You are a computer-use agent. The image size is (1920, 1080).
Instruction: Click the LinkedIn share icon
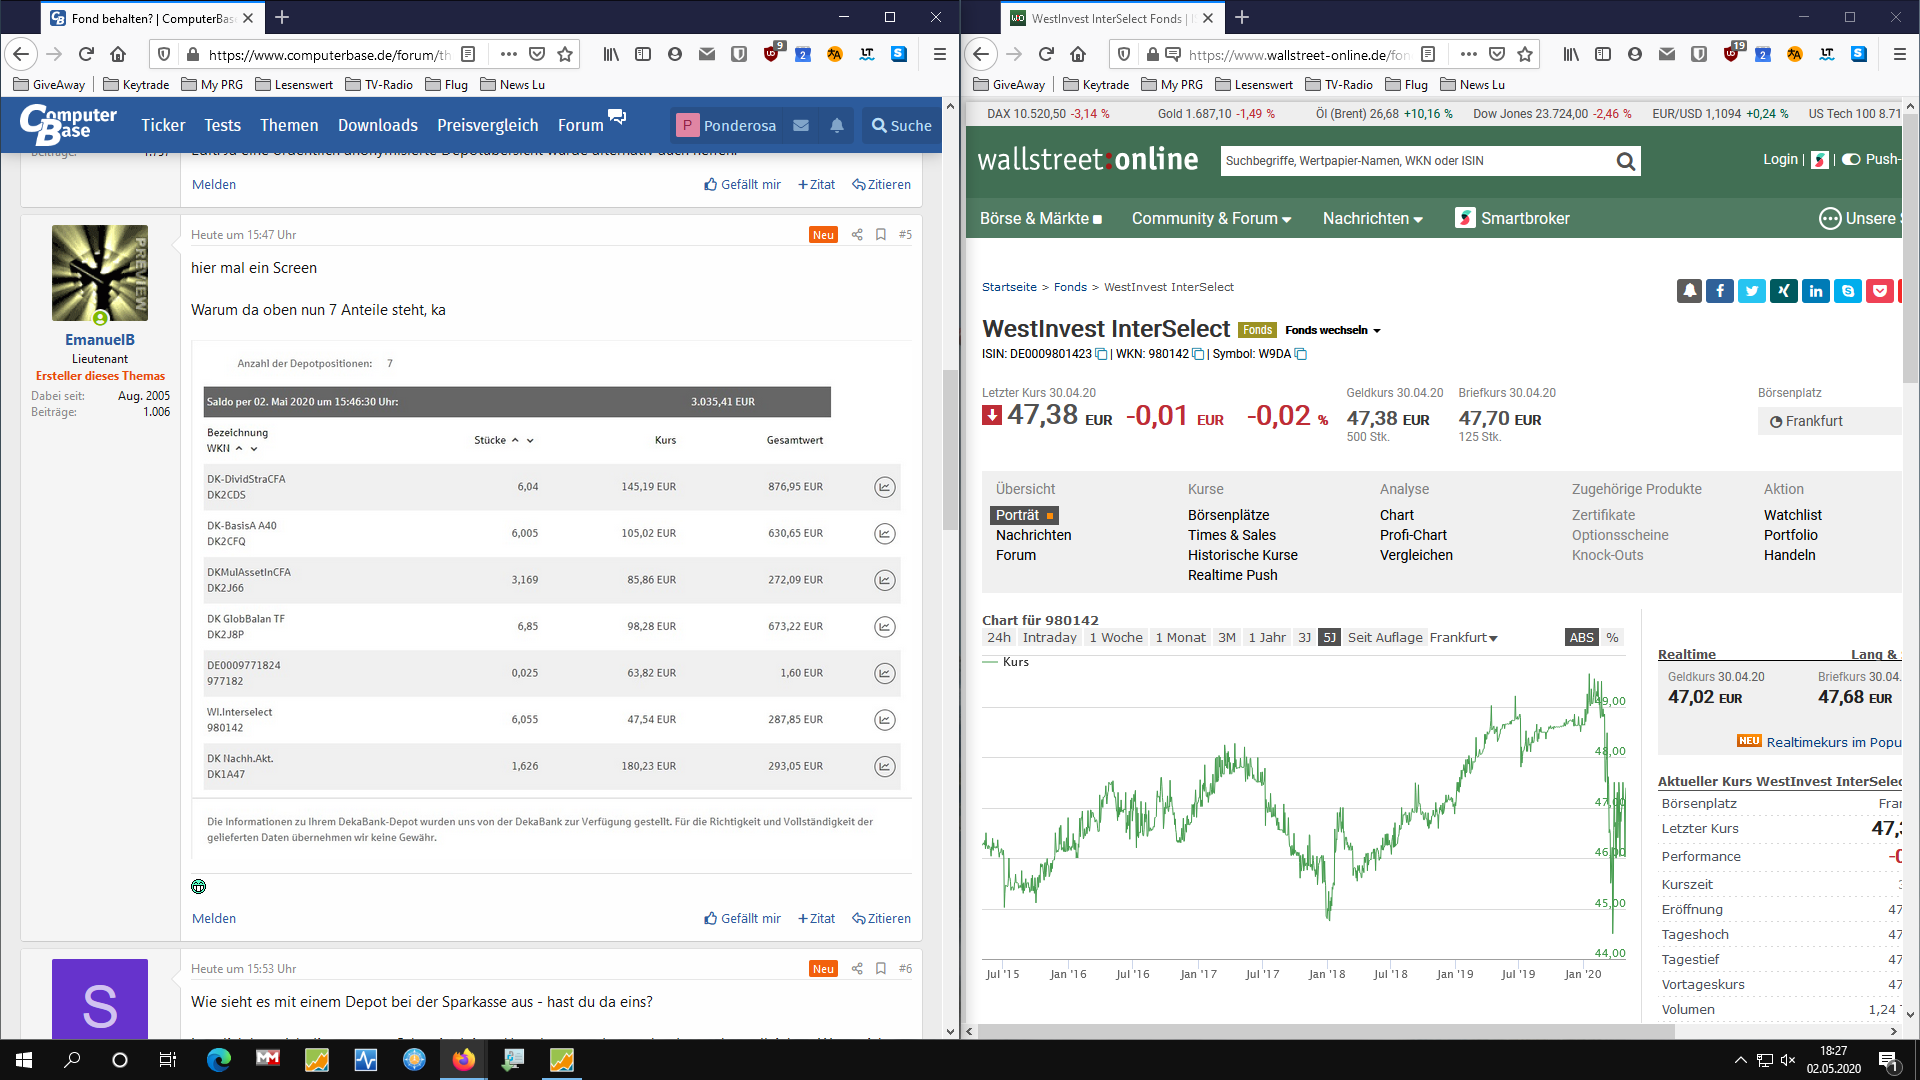point(1816,291)
